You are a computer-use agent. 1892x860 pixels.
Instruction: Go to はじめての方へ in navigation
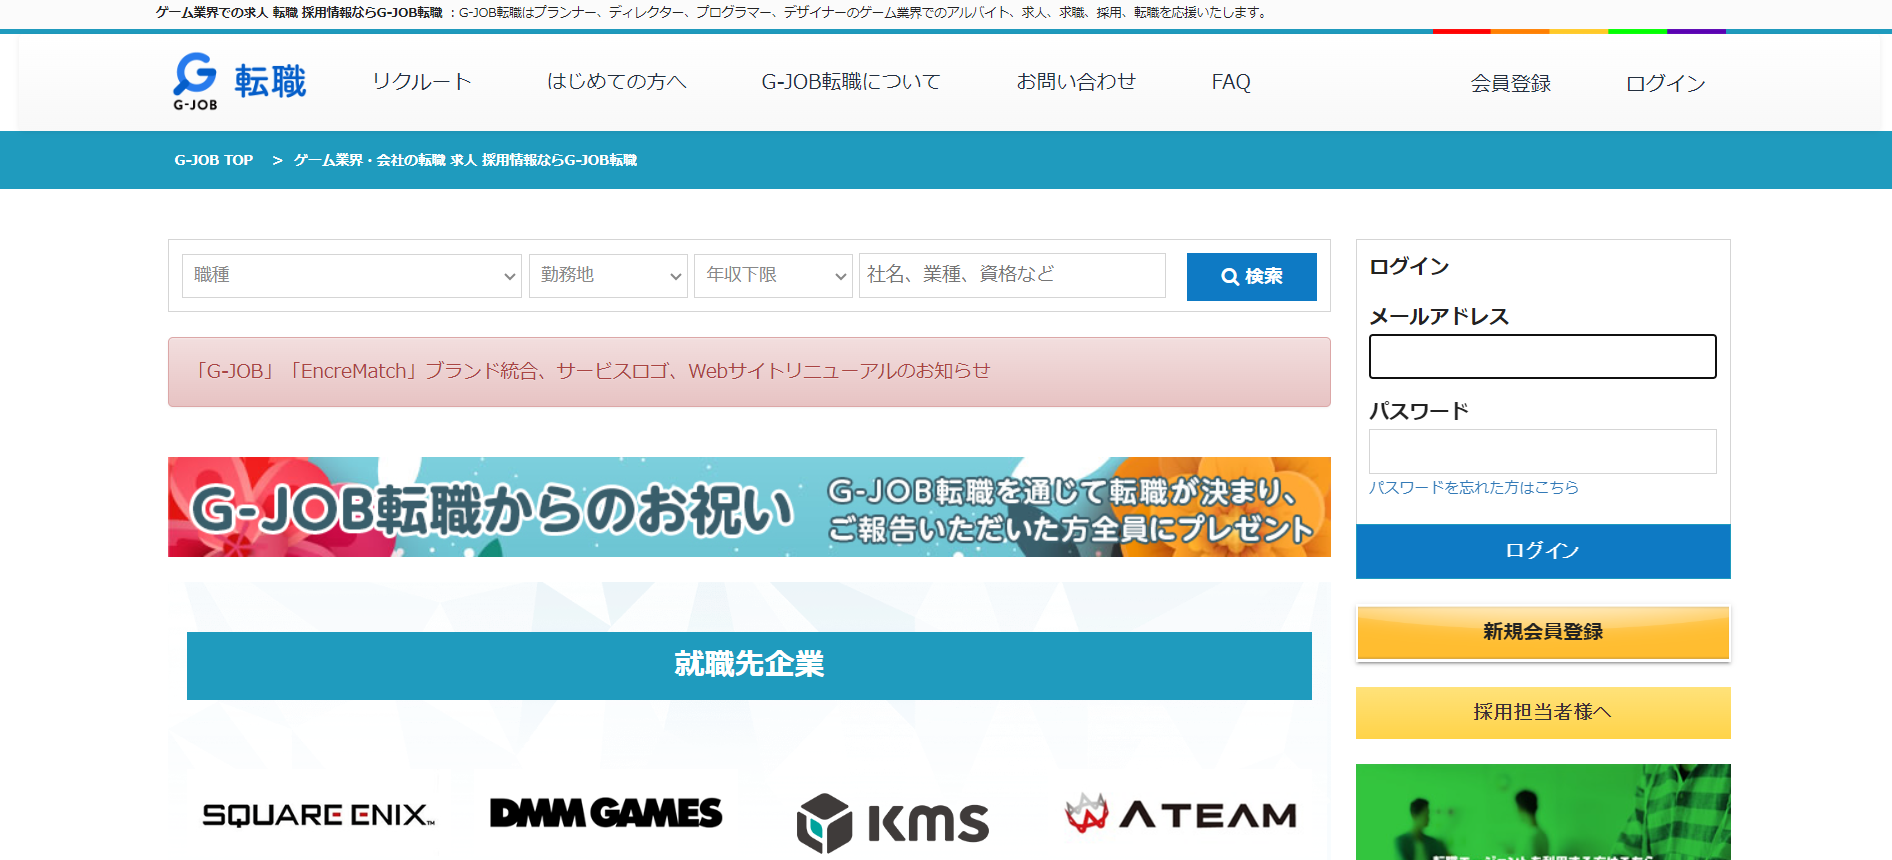tap(616, 82)
